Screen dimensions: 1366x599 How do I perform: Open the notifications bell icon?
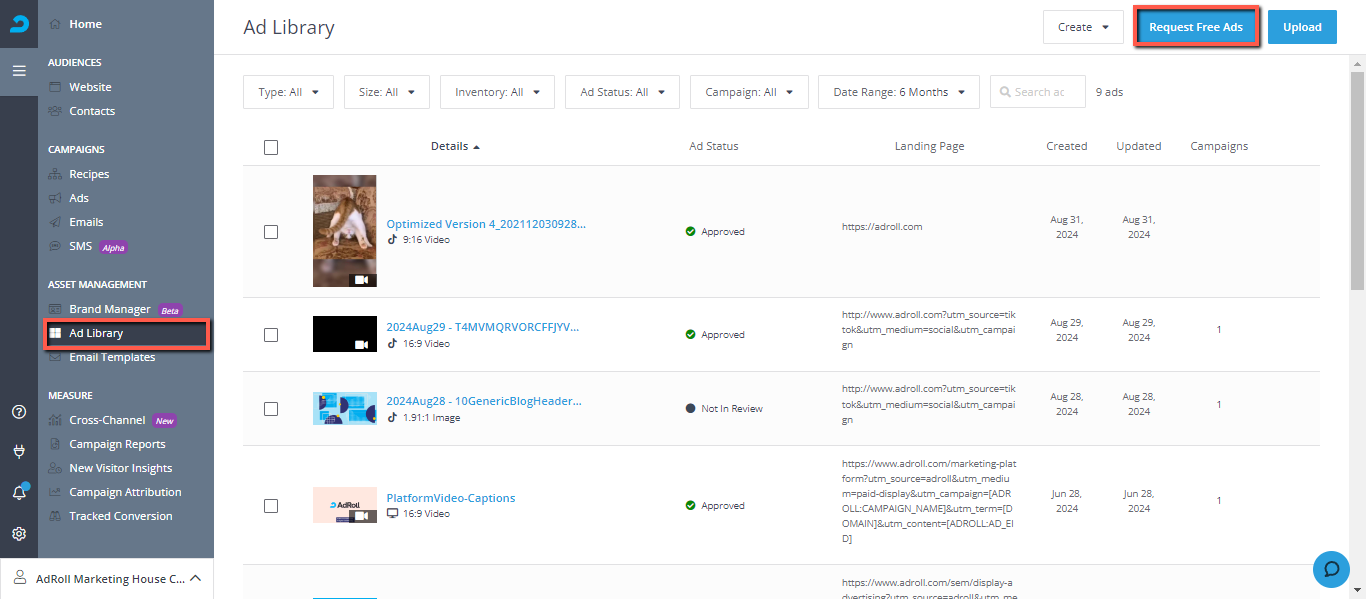point(19,492)
